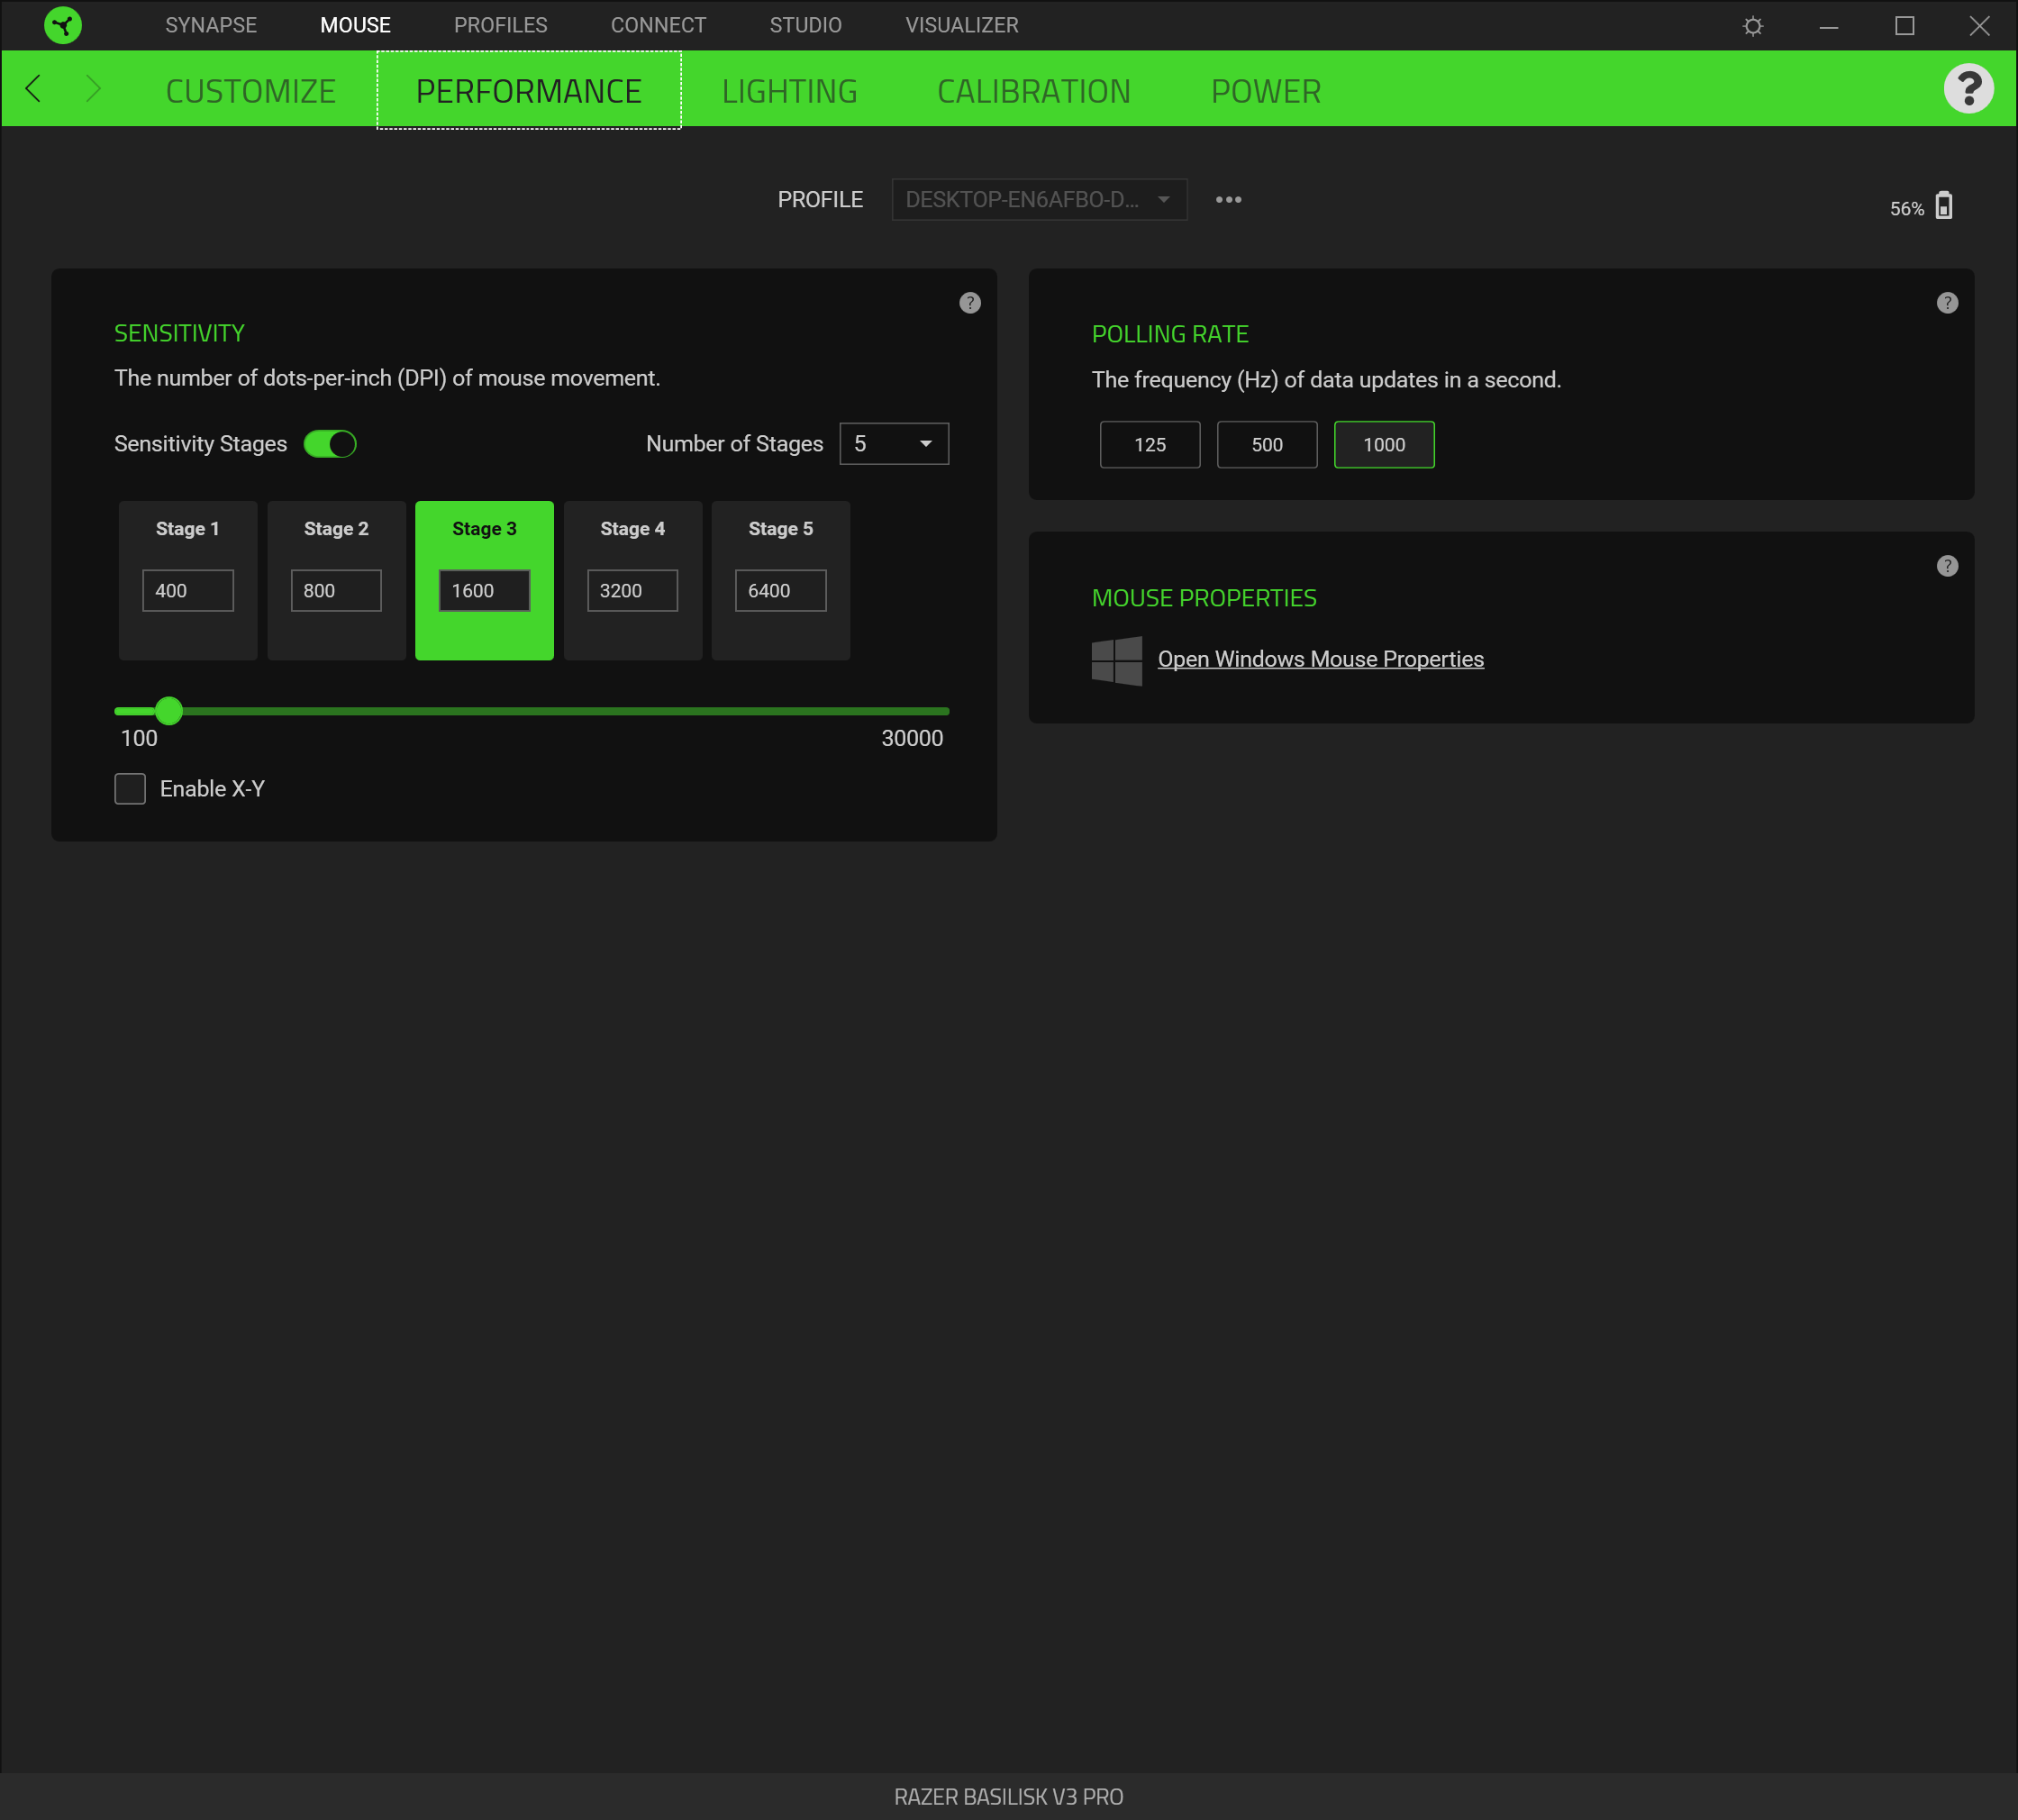This screenshot has width=2018, height=1820.
Task: Click the DPI sensitivity slider handle
Action: coord(169,711)
